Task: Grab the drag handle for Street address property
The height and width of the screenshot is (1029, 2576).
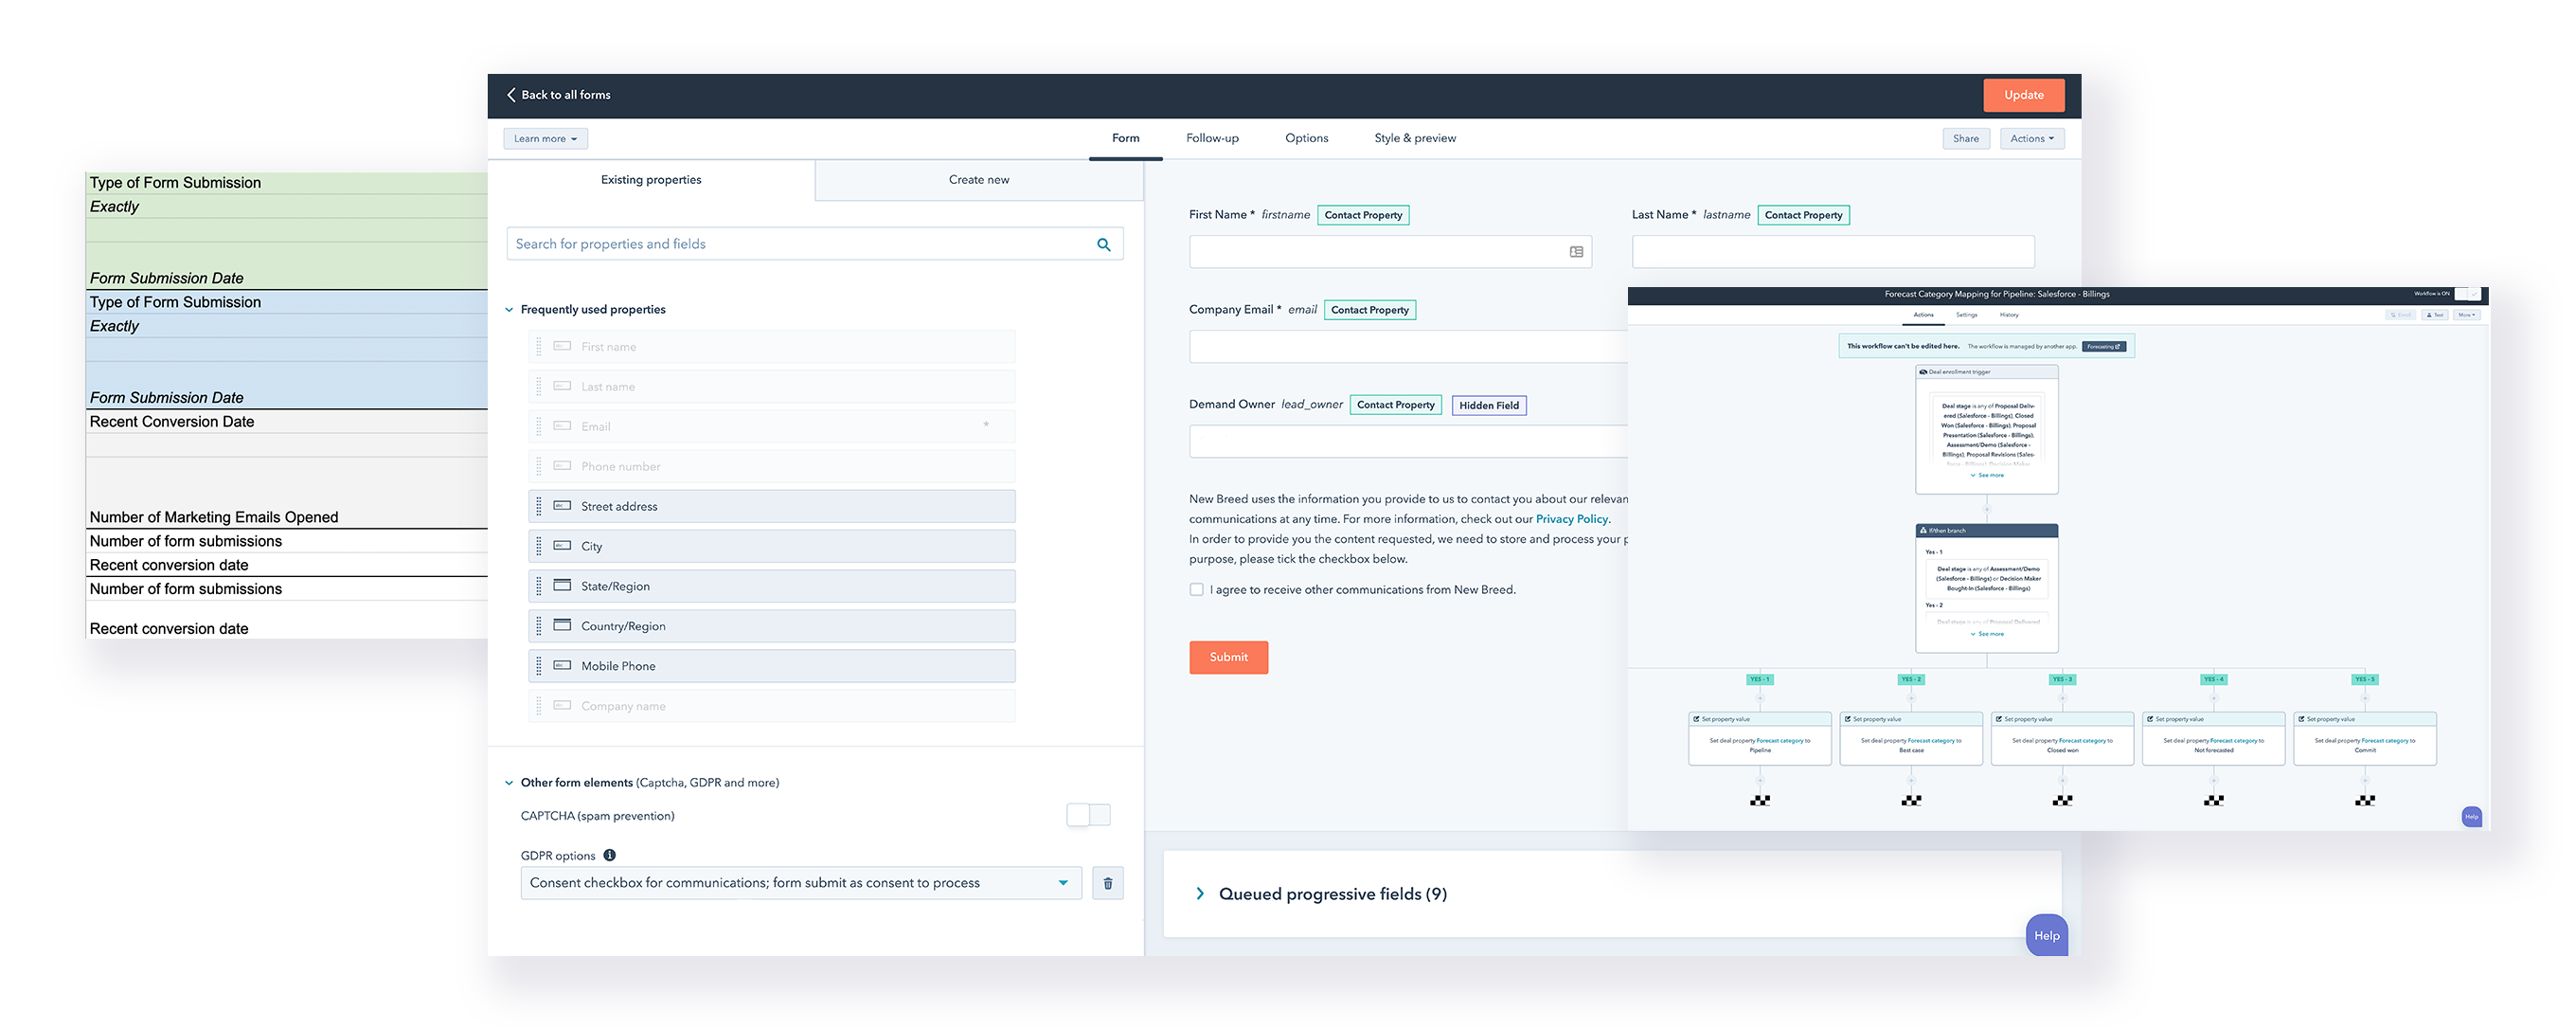Action: [539, 506]
